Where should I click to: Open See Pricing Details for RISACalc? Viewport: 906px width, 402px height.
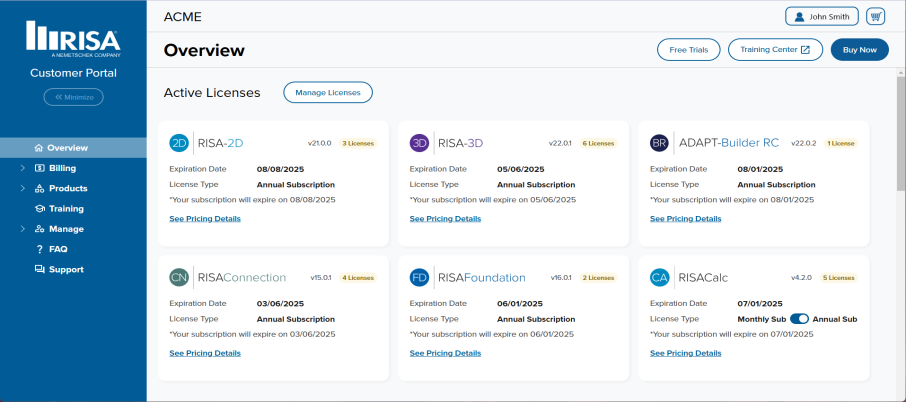[x=685, y=353]
